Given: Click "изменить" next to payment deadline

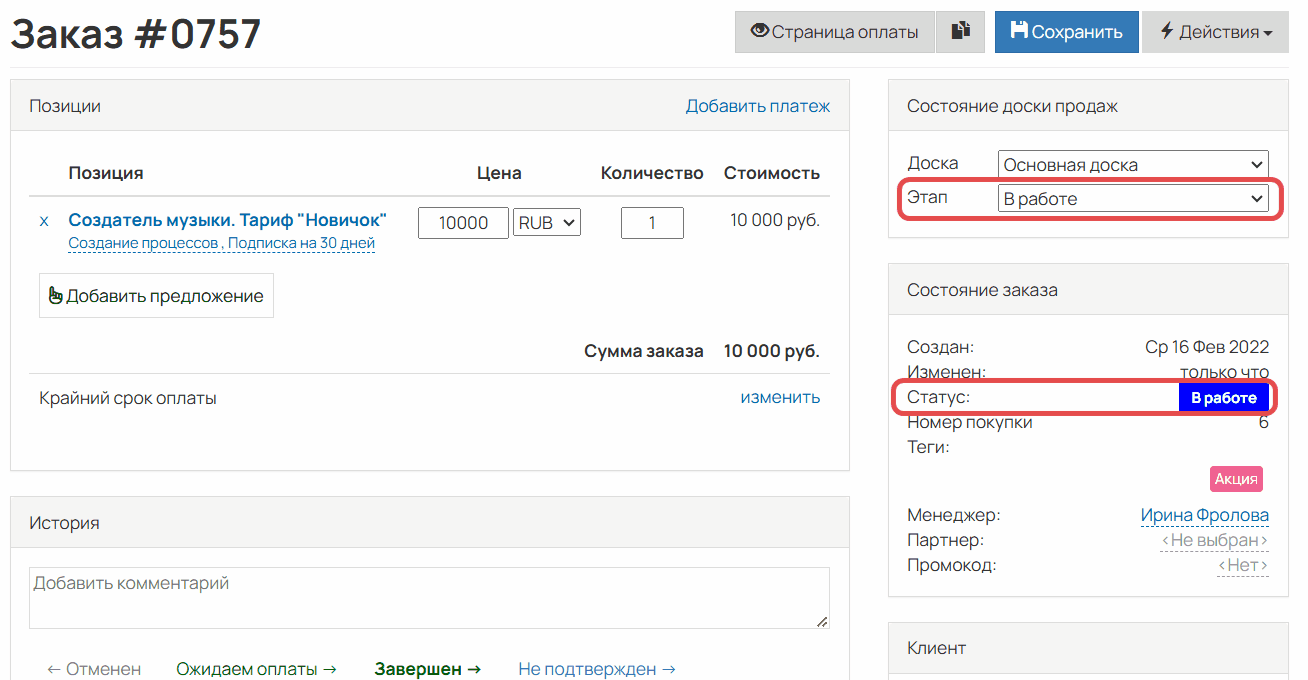Looking at the screenshot, I should [x=780, y=397].
